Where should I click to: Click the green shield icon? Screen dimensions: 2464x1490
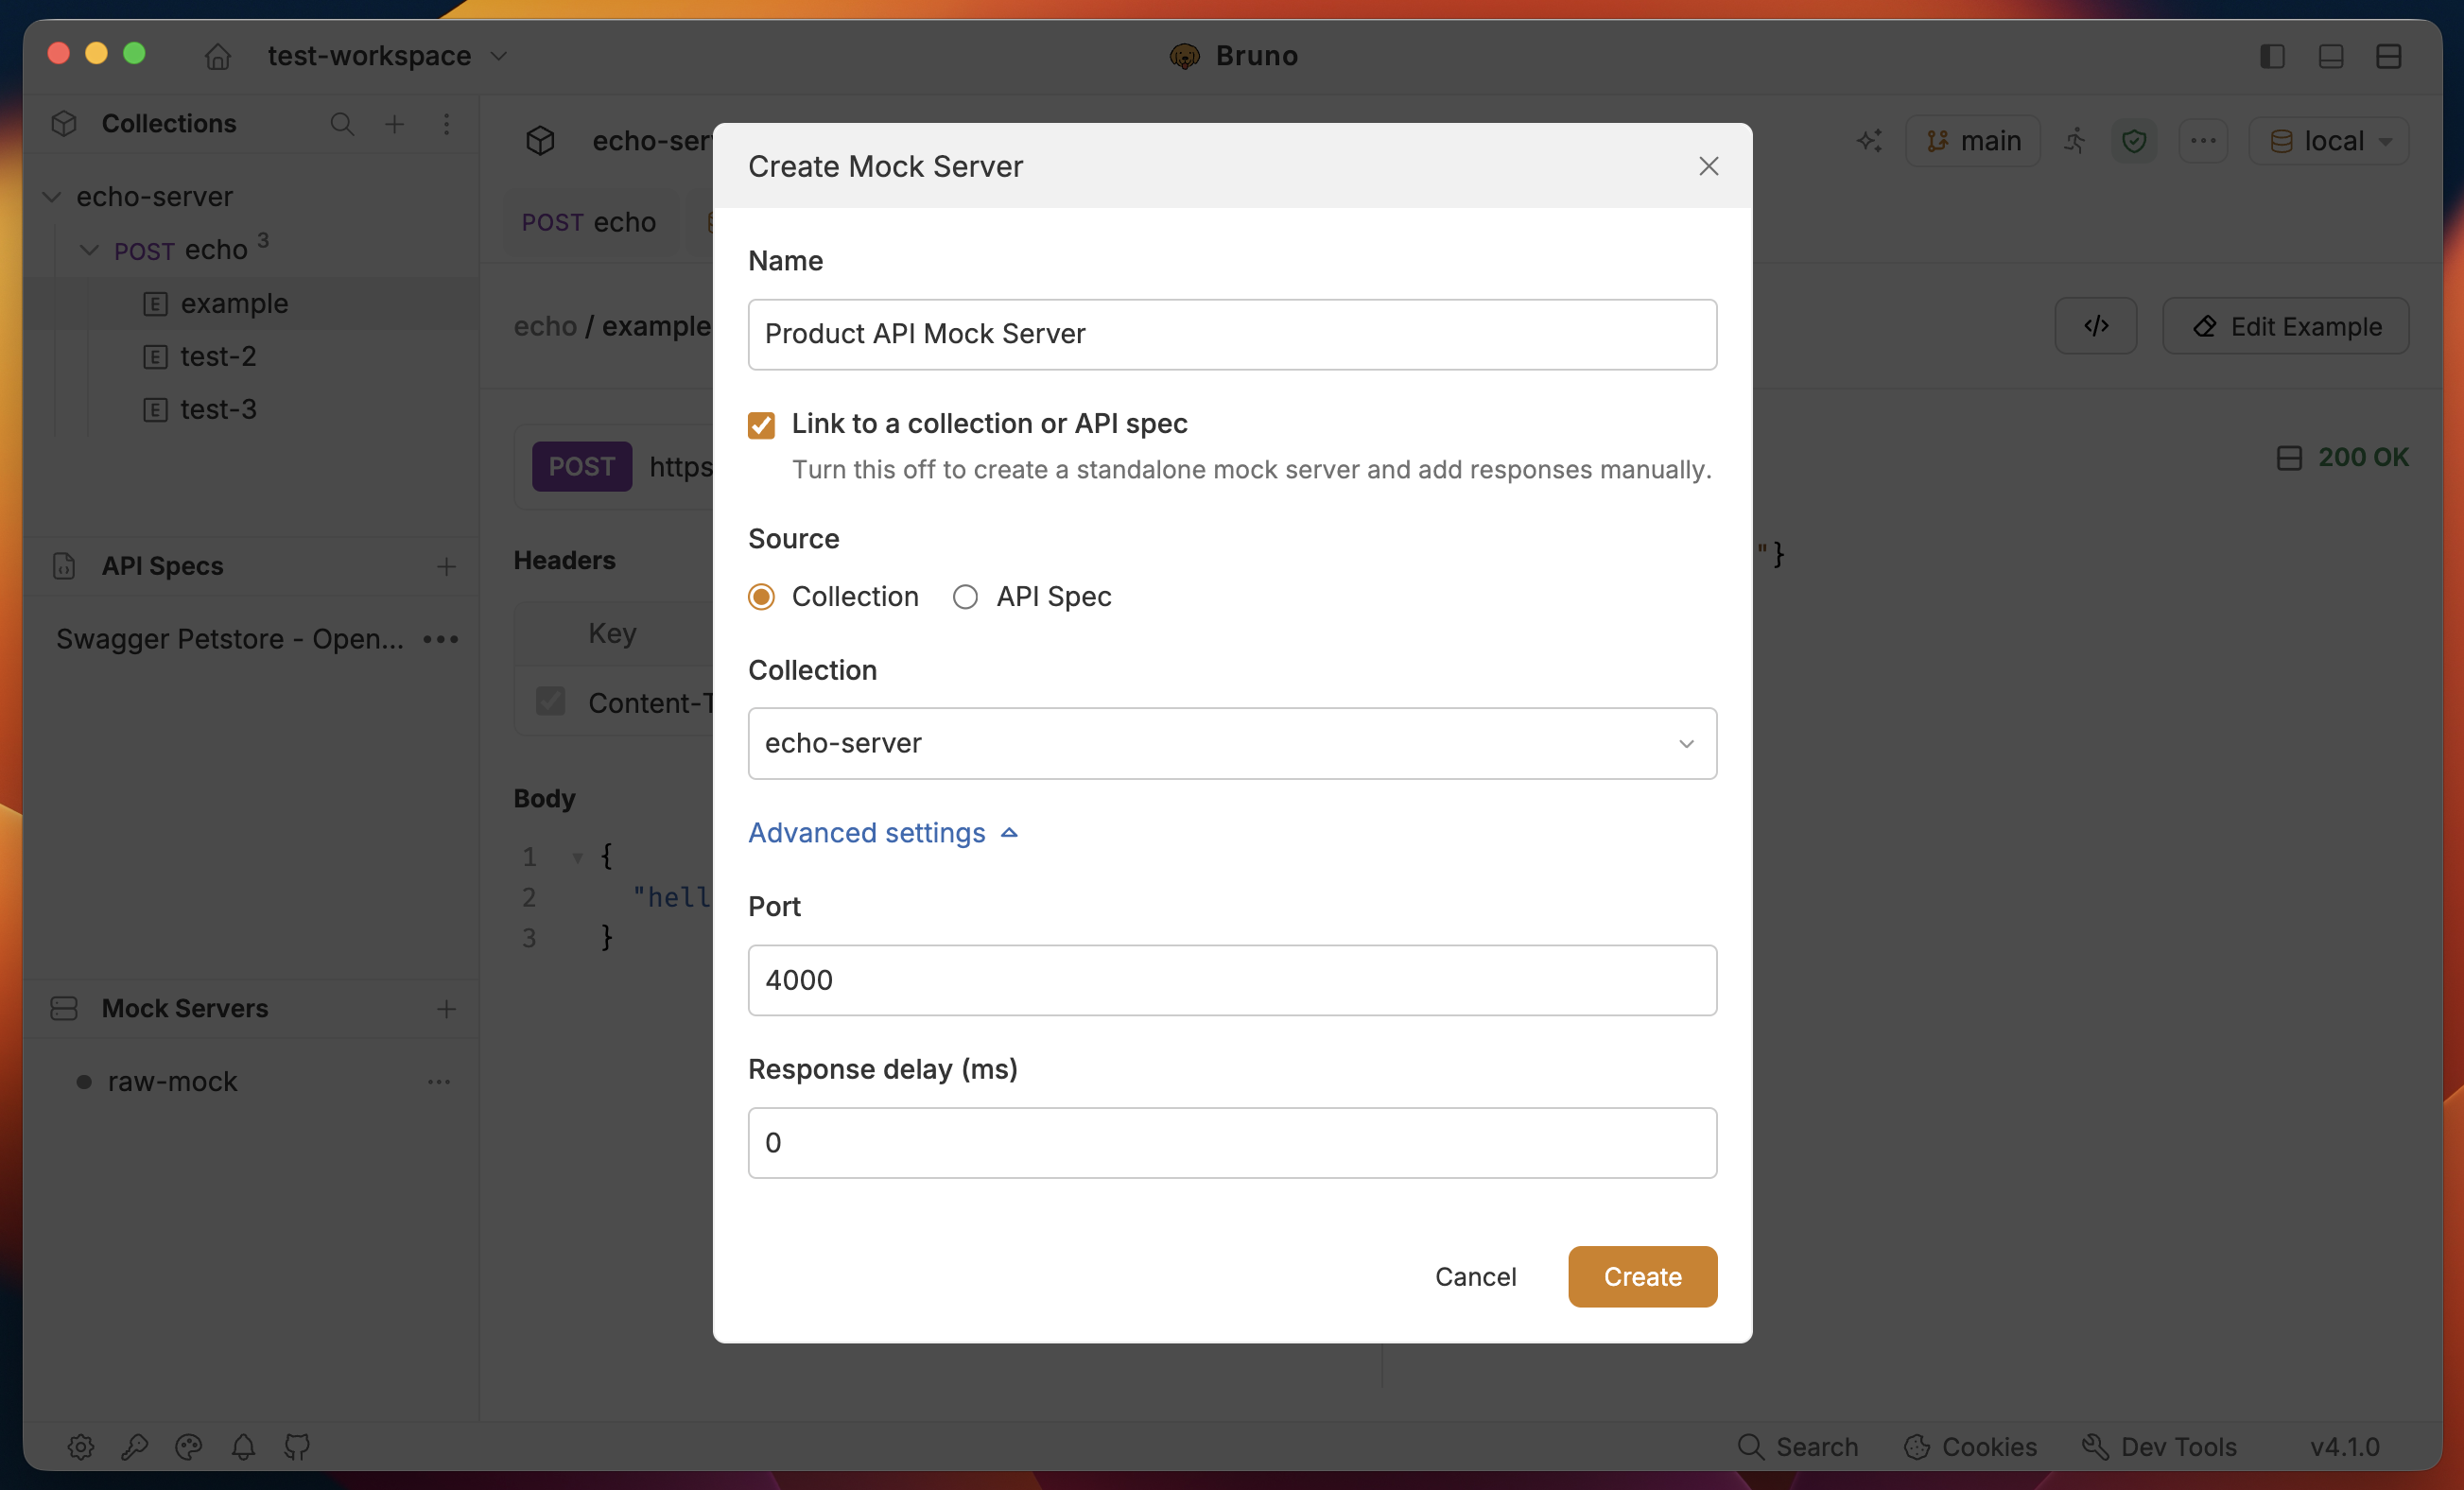click(2134, 141)
